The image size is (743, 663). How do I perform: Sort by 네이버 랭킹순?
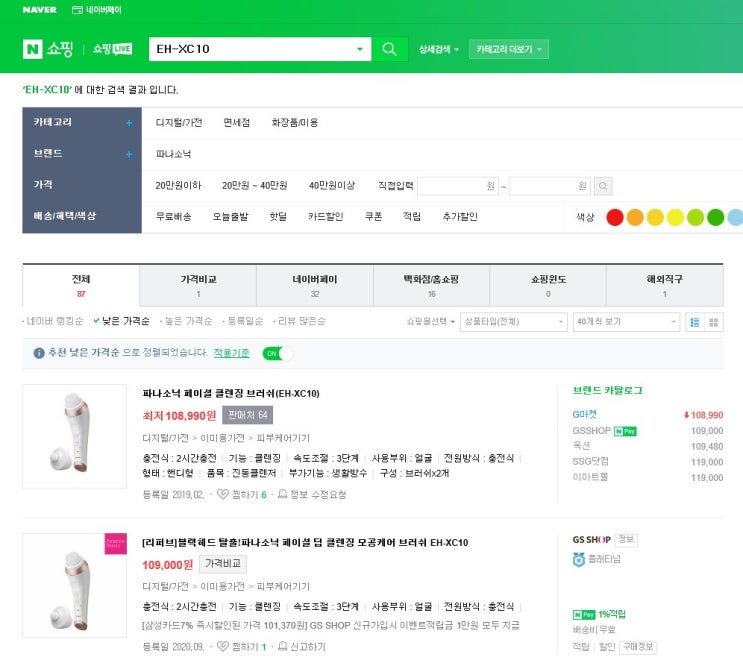(x=53, y=321)
